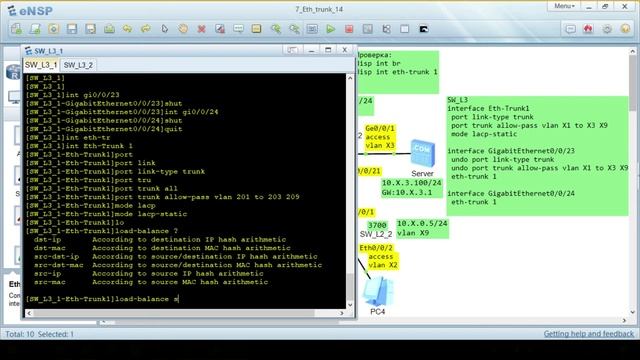Select the PC4 device on canvas
This screenshot has width=640, height=360.
[378, 292]
